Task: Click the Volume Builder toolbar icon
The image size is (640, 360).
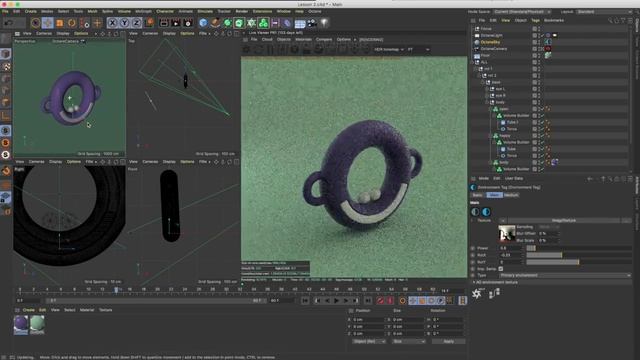Action: (x=263, y=23)
